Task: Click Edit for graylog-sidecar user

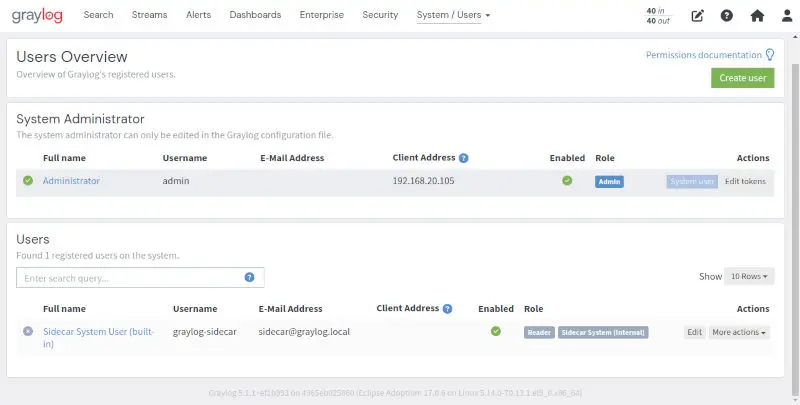Action: 694,332
